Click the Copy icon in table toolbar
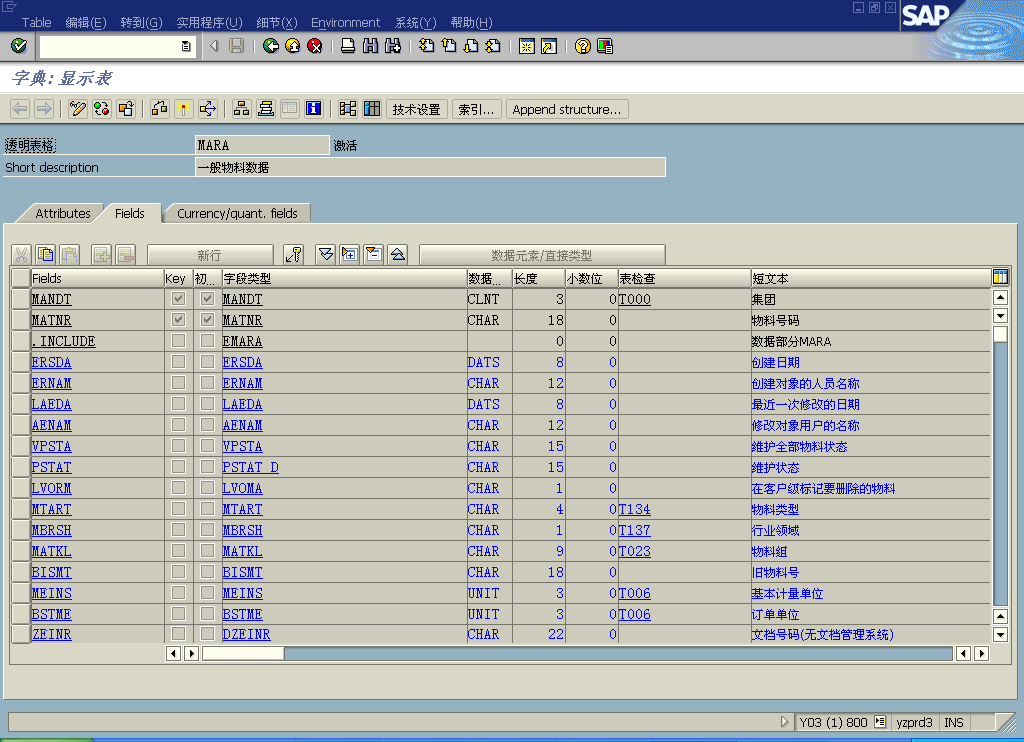The image size is (1024, 742). tap(46, 255)
